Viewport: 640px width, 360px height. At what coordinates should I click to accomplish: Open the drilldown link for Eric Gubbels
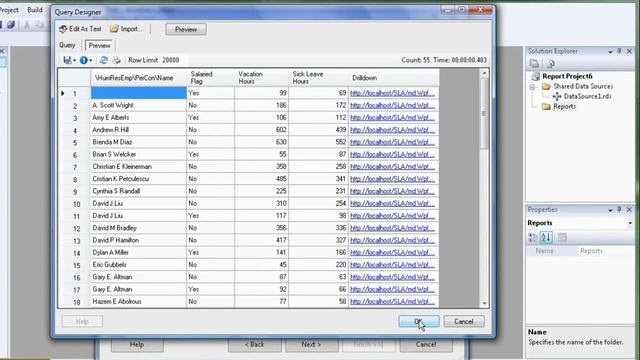pyautogui.click(x=392, y=264)
